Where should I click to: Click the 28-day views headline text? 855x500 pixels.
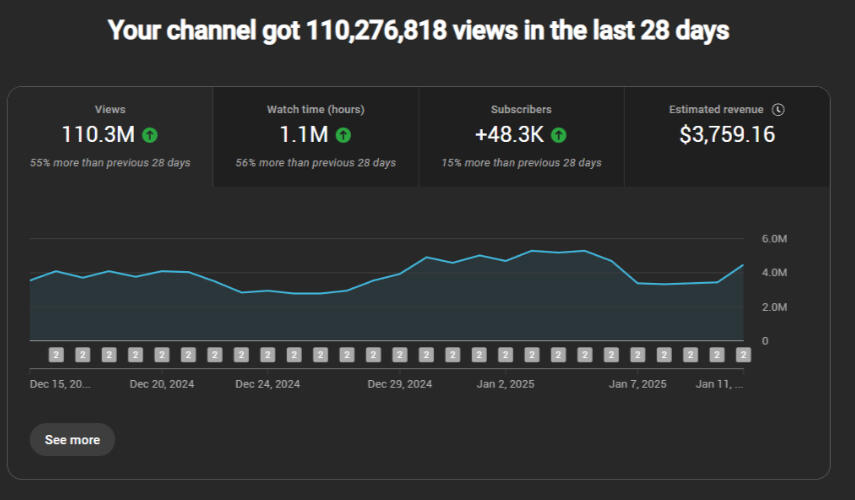(x=418, y=31)
